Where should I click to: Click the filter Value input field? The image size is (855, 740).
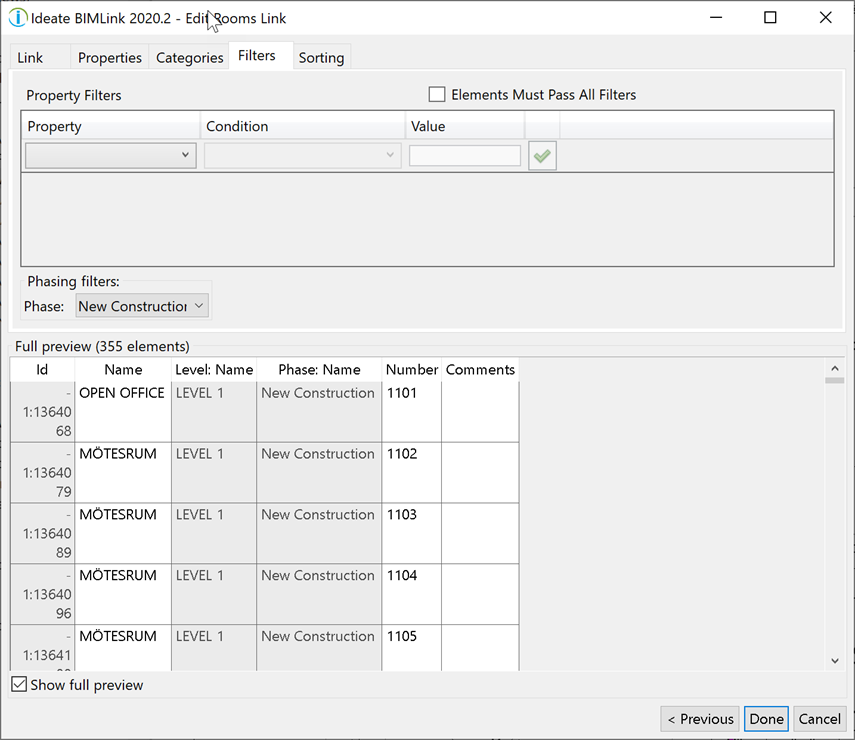(465, 155)
